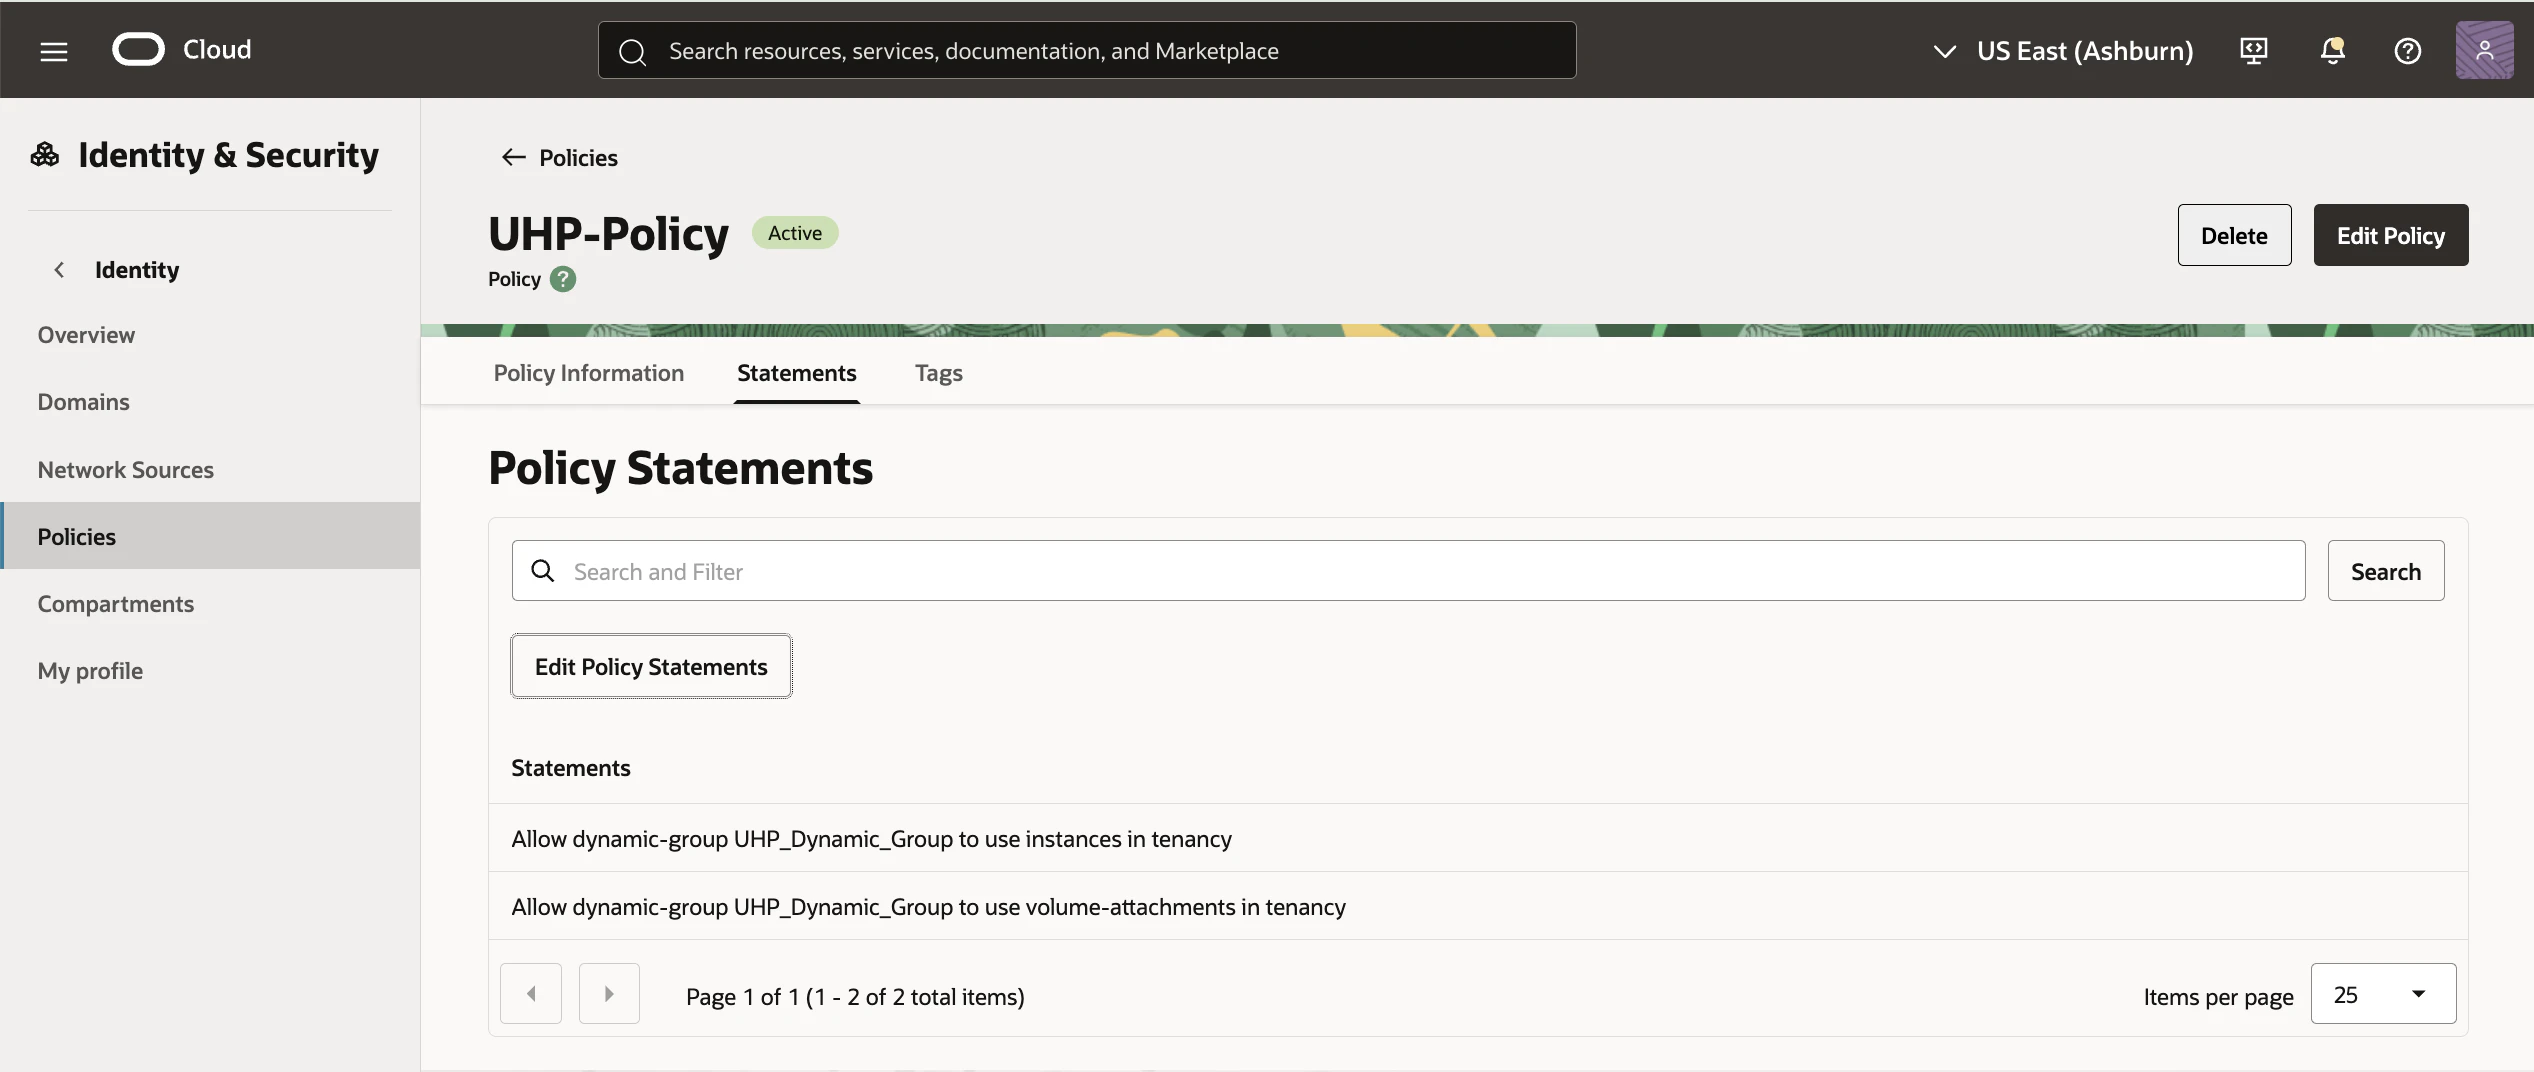The image size is (2534, 1072).
Task: Open Overview in the sidebar
Action: point(210,335)
